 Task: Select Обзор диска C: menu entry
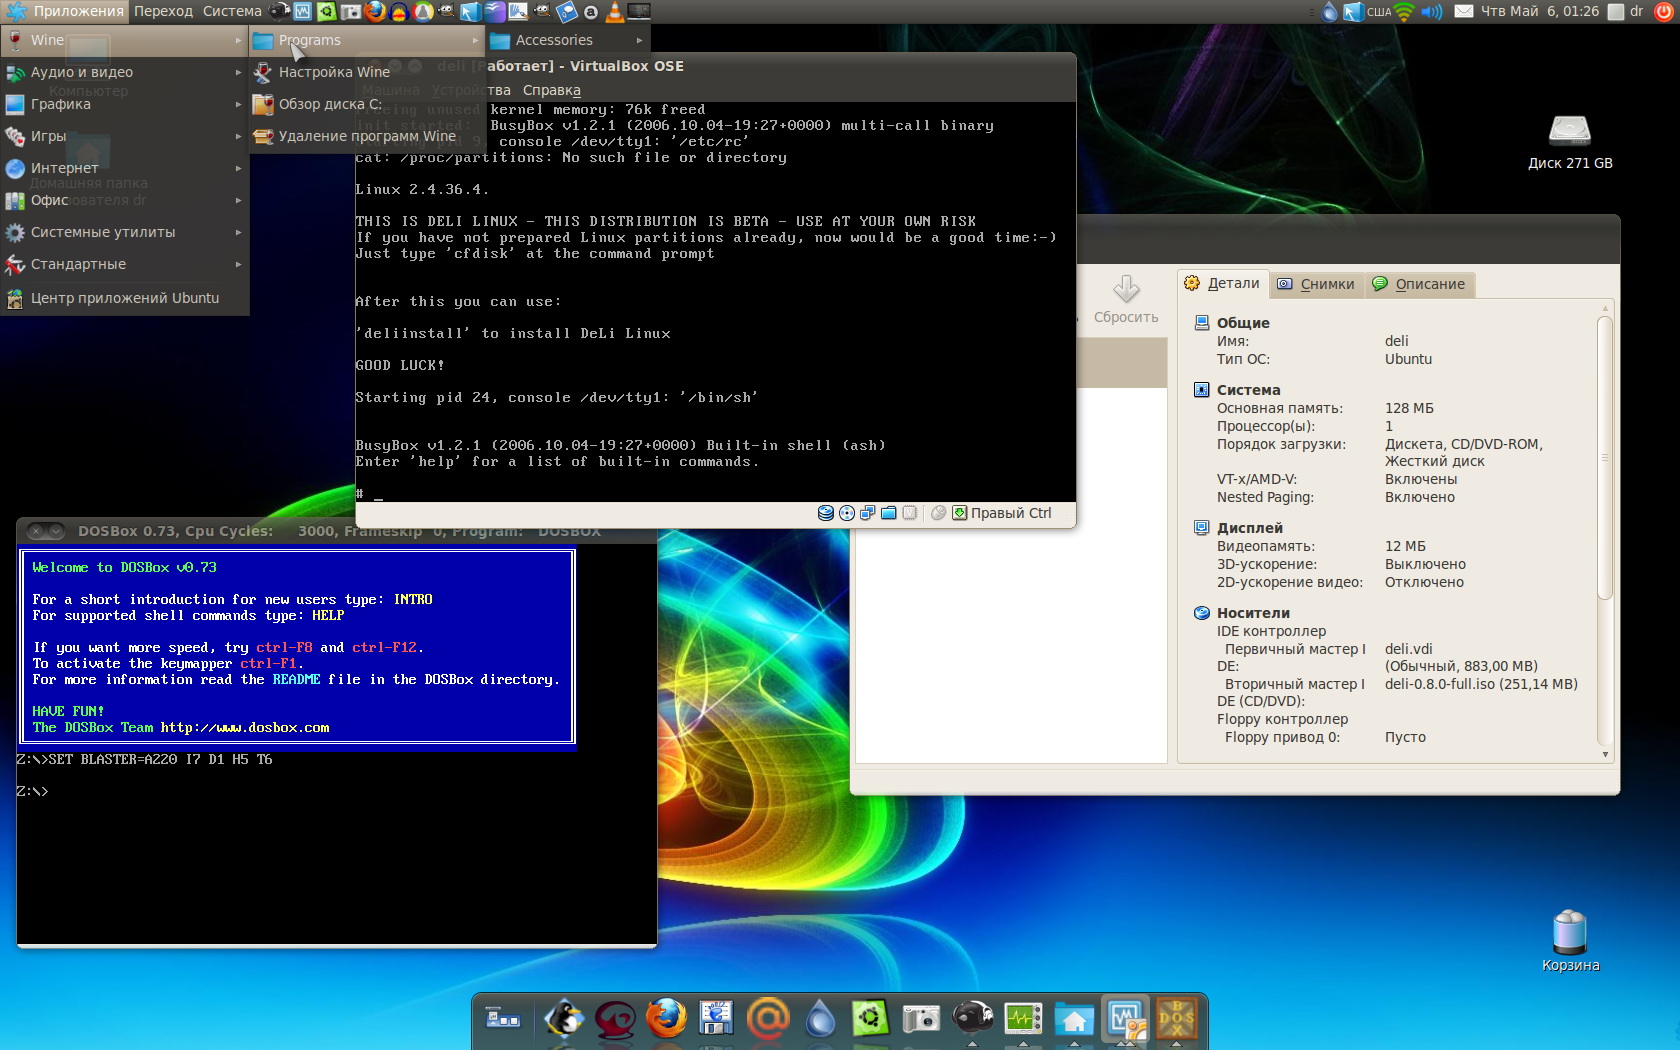point(367,104)
